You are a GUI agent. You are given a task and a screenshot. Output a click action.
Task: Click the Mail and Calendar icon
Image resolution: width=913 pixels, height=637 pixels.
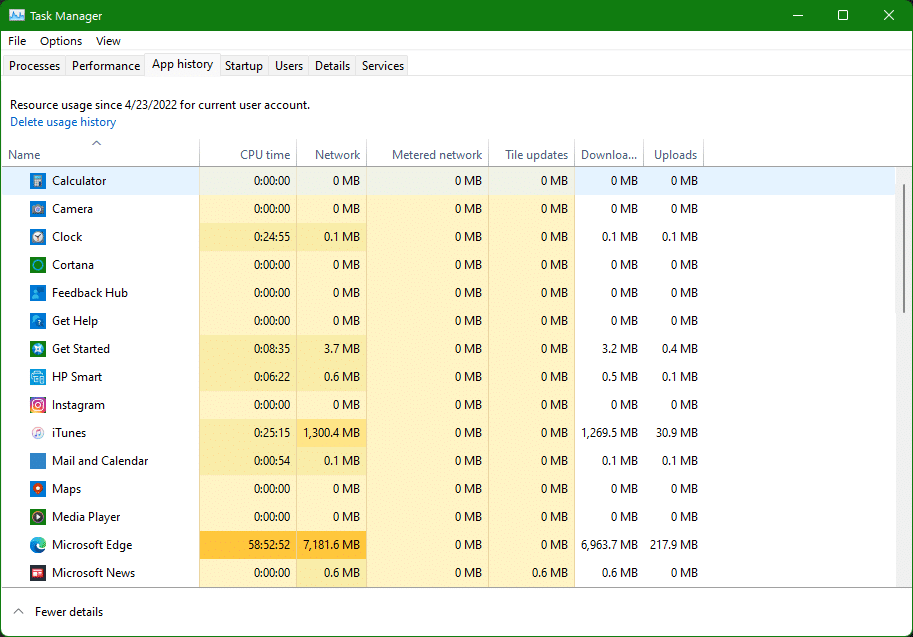(x=38, y=461)
